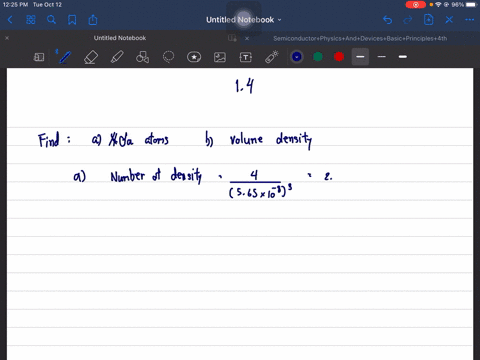Bookmark this page

coord(72,20)
